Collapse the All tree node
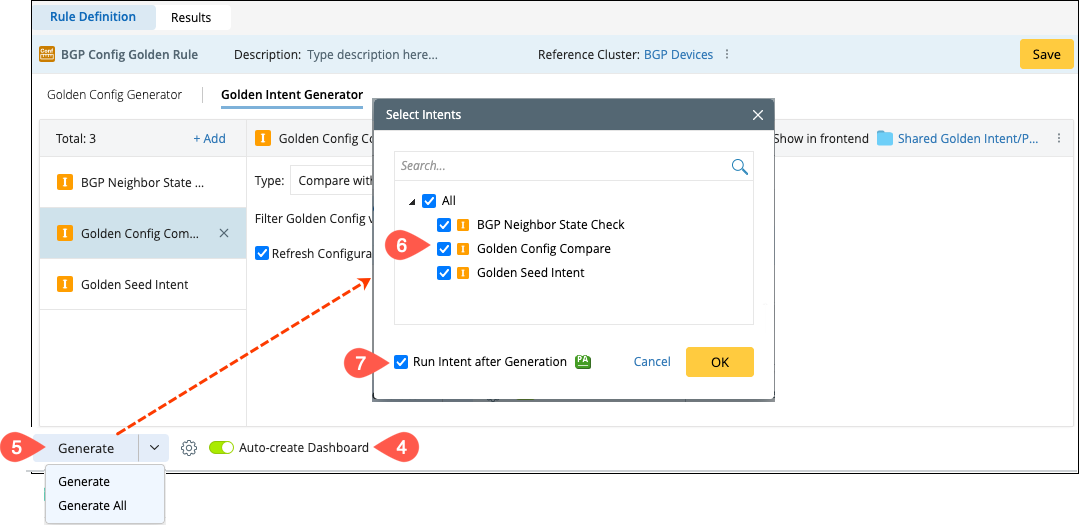This screenshot has width=1079, height=526. tap(412, 202)
